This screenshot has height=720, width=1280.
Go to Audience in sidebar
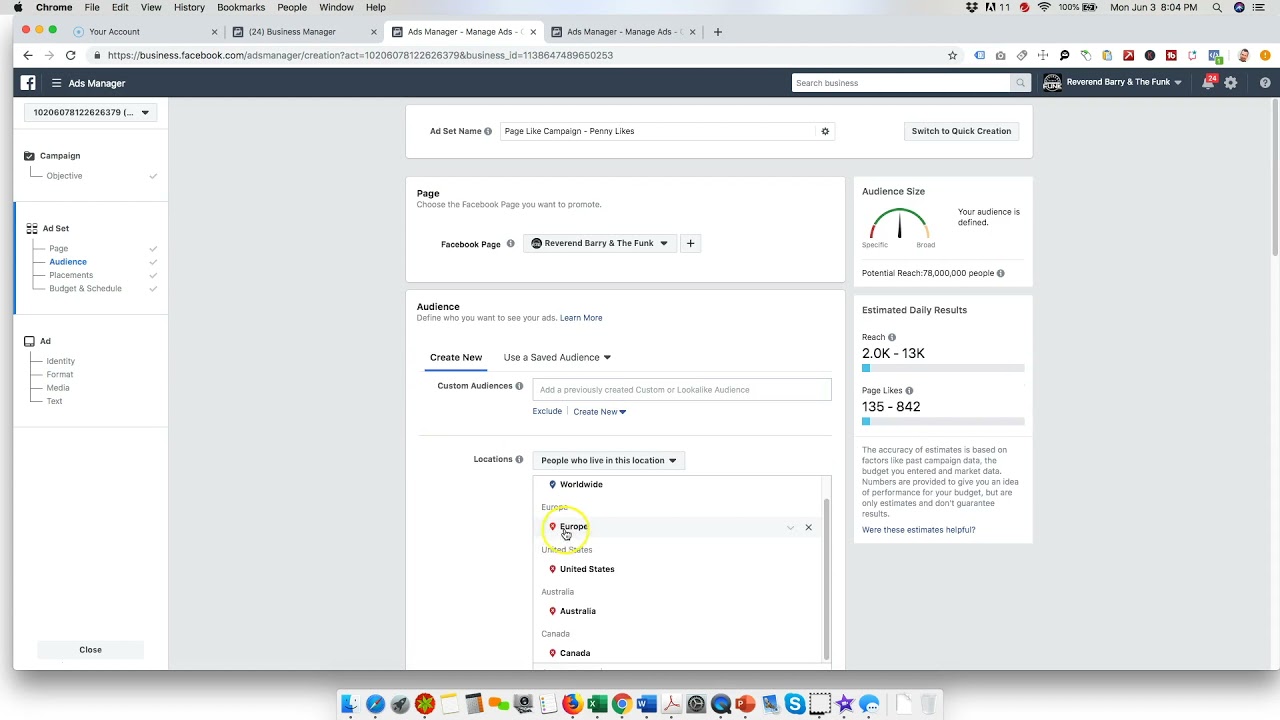click(x=68, y=262)
